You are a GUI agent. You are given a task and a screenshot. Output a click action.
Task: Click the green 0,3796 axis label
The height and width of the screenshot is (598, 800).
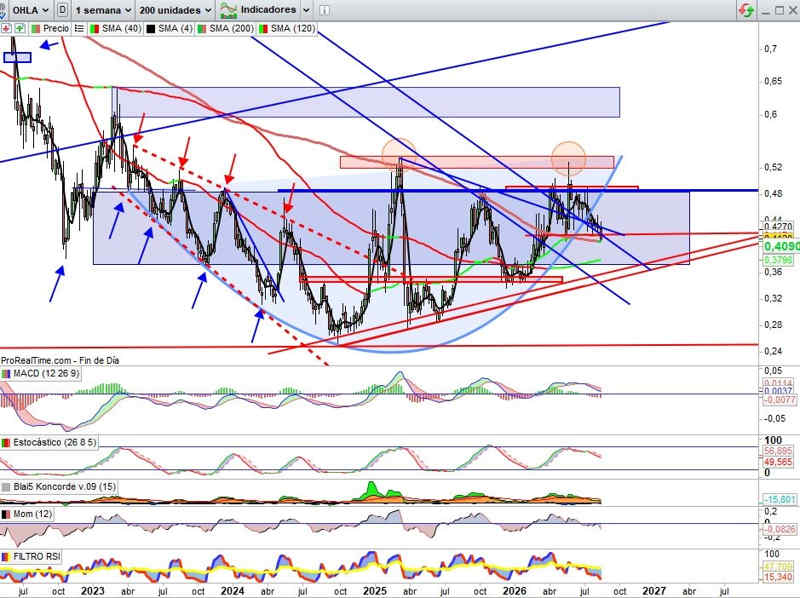778,260
